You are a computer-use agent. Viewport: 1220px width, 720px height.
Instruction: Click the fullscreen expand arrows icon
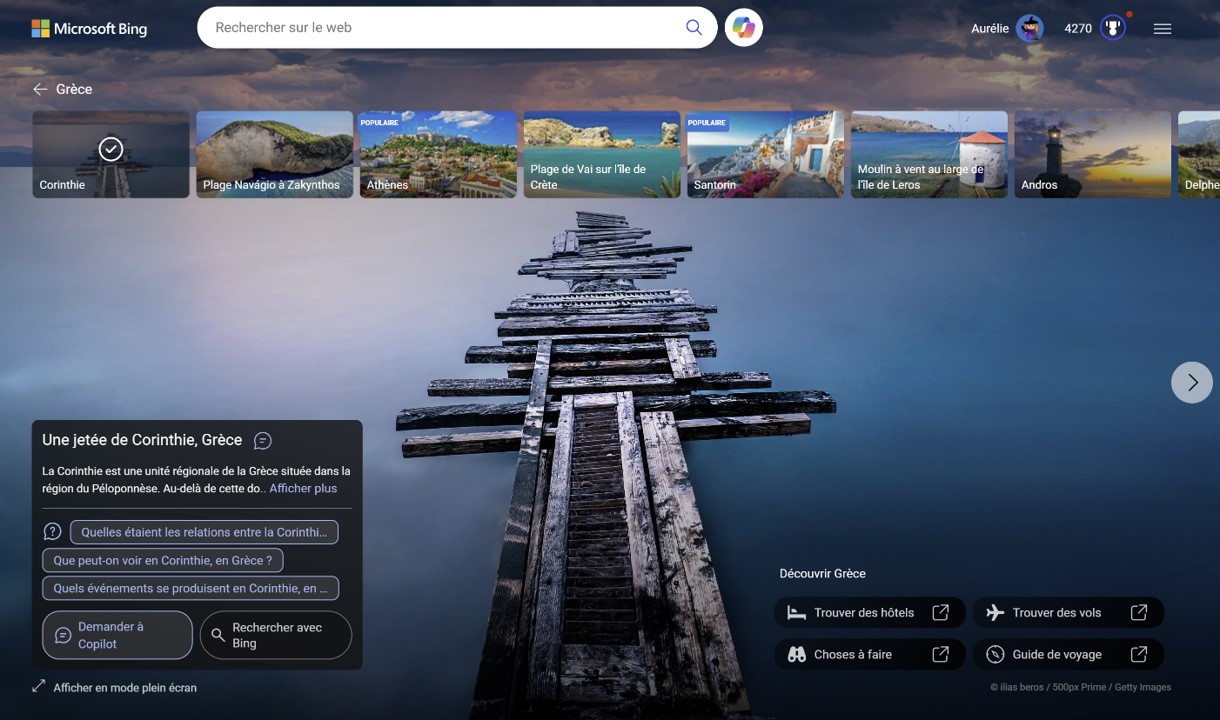(39, 686)
